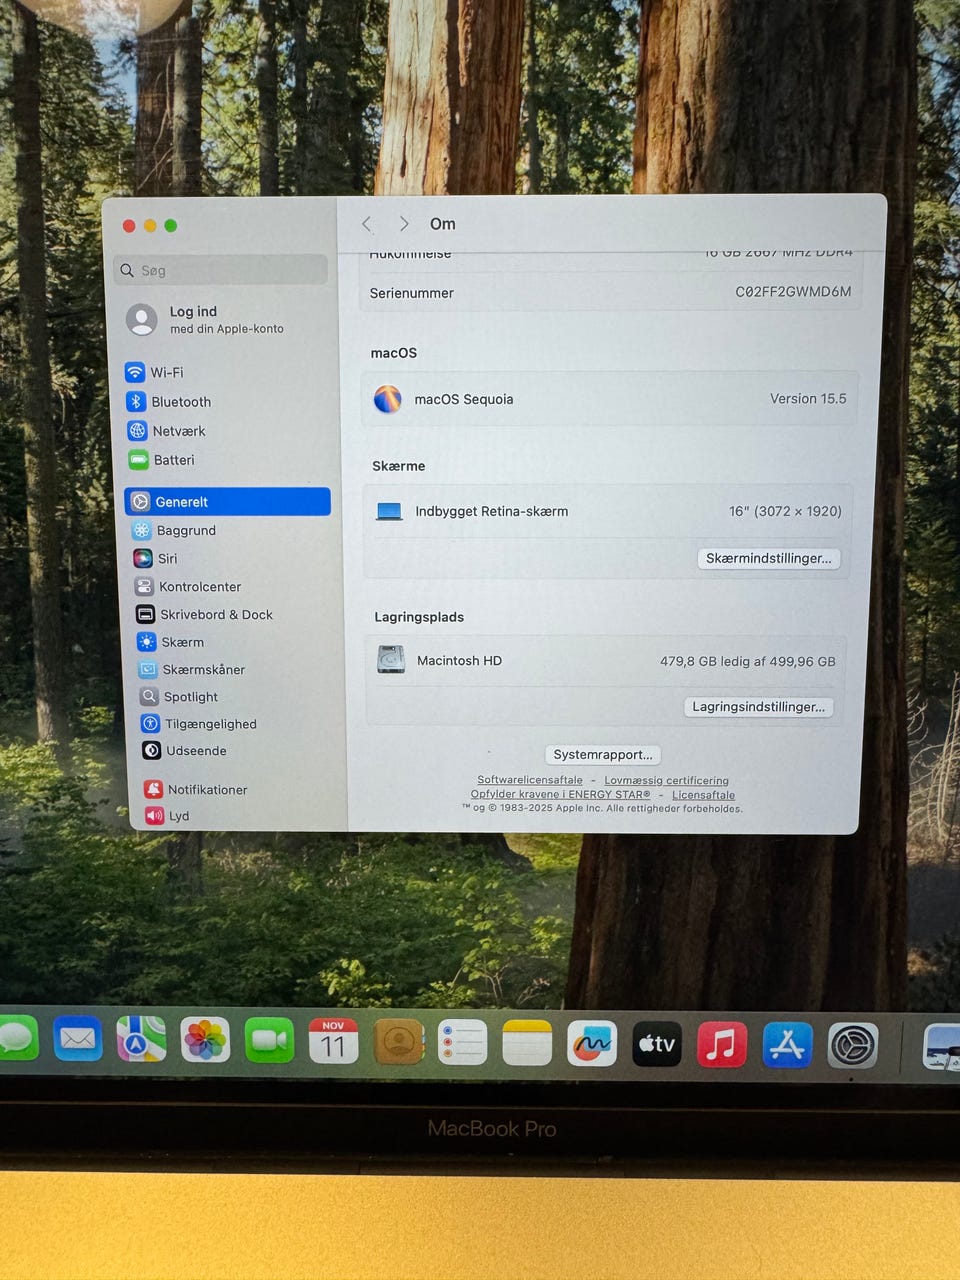Open Mail from the Dock
Screen dimensions: 960x1280
(78, 1039)
